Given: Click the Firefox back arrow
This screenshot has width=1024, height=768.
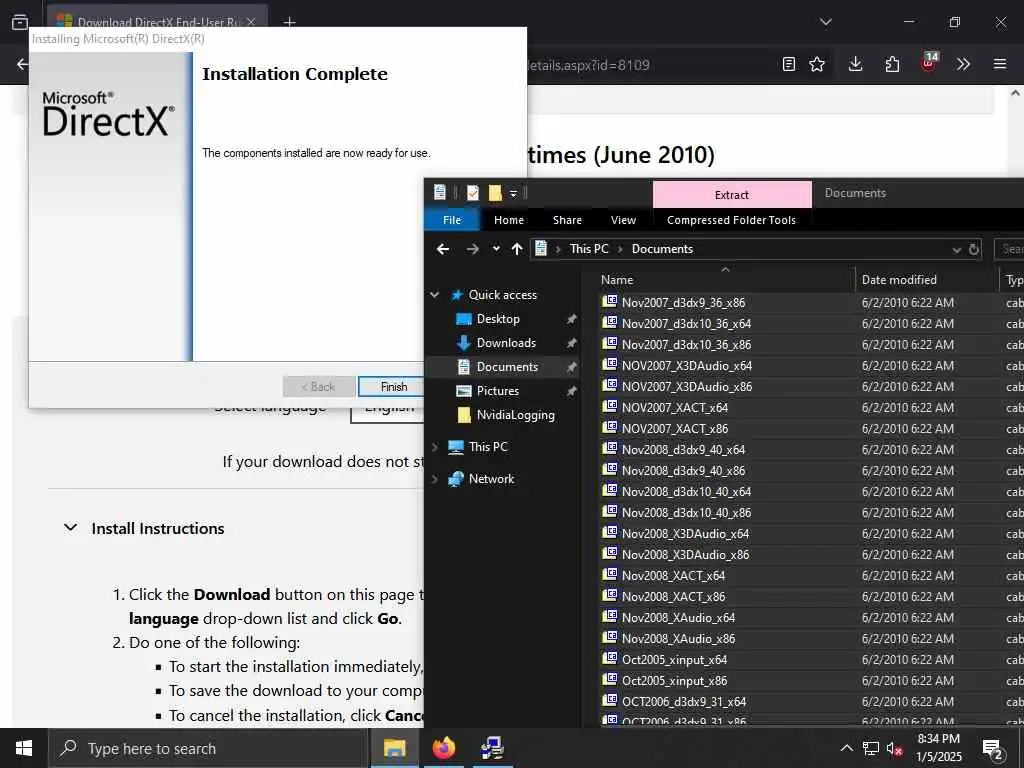Looking at the screenshot, I should (22, 64).
